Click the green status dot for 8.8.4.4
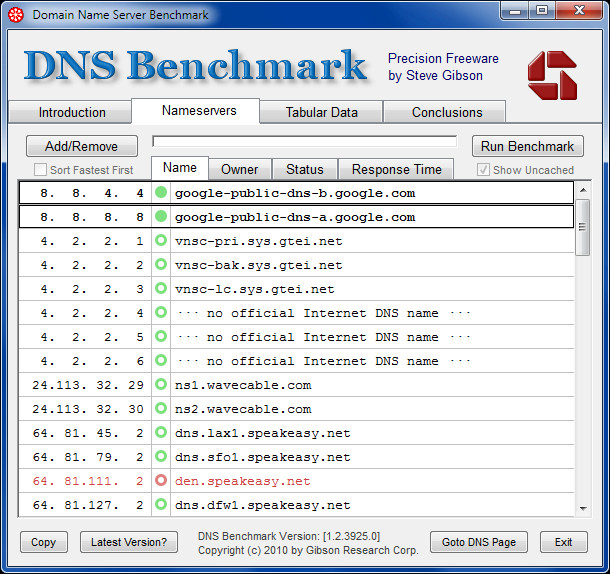The height and width of the screenshot is (574, 610). pyautogui.click(x=161, y=192)
